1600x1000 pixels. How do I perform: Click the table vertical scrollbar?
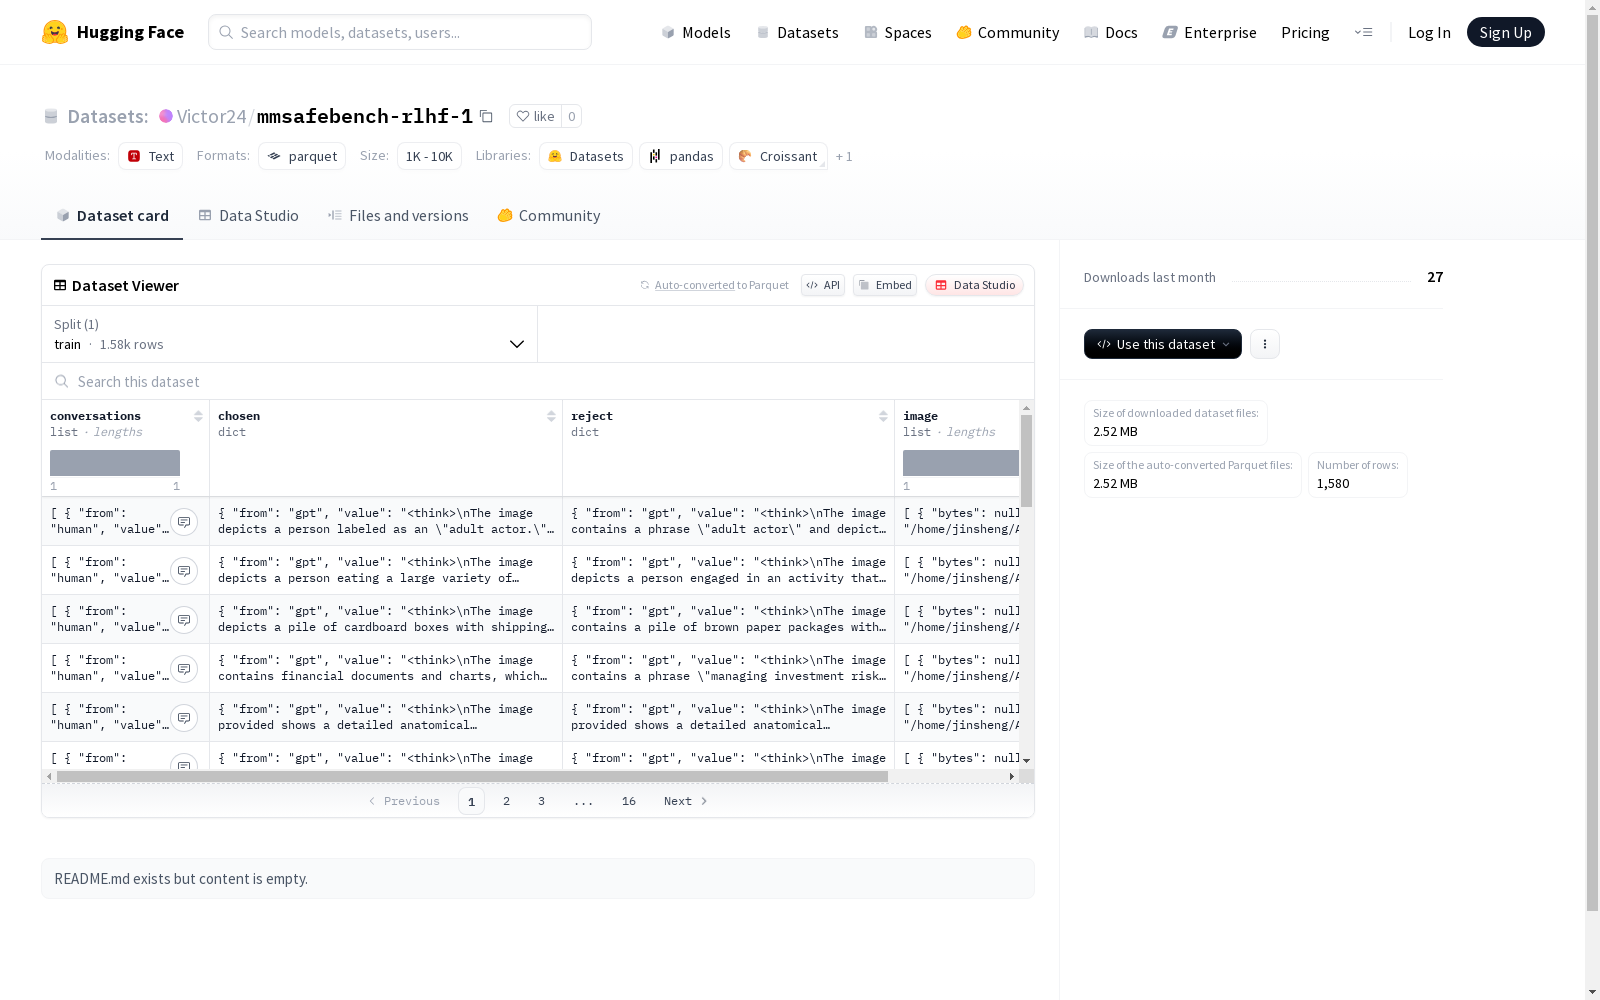click(x=1026, y=461)
